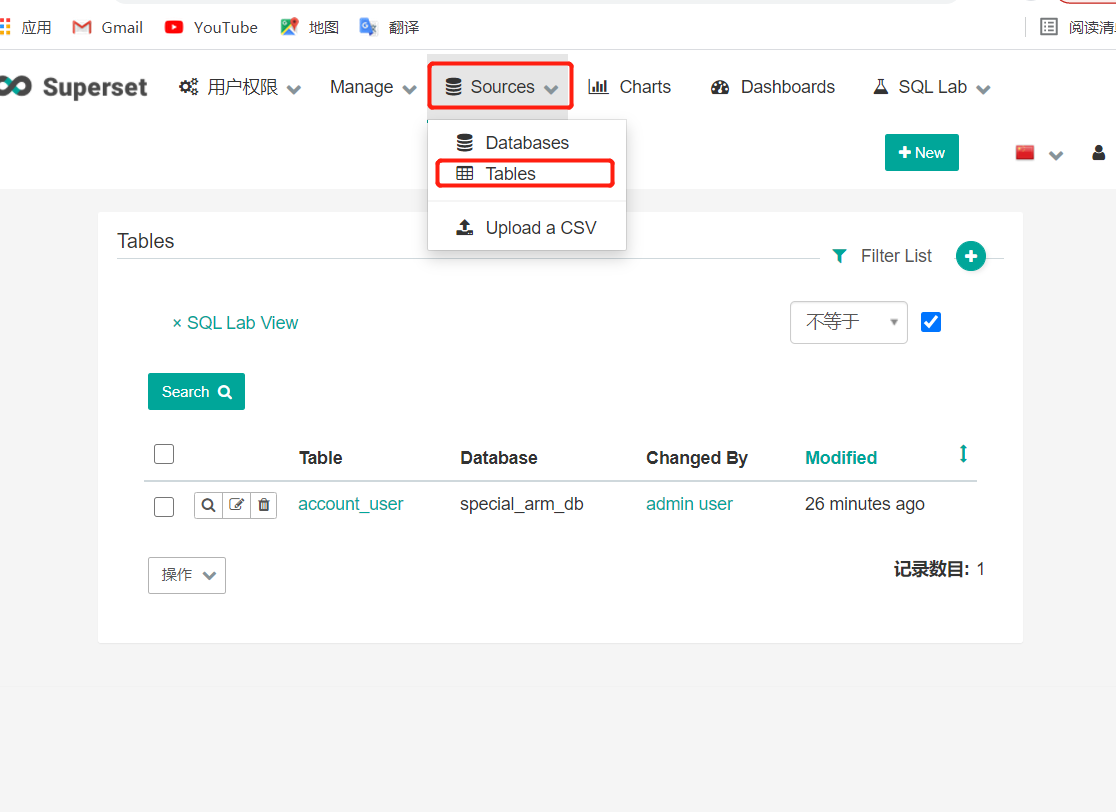Click the Table column header
The height and width of the screenshot is (812, 1116).
[320, 458]
